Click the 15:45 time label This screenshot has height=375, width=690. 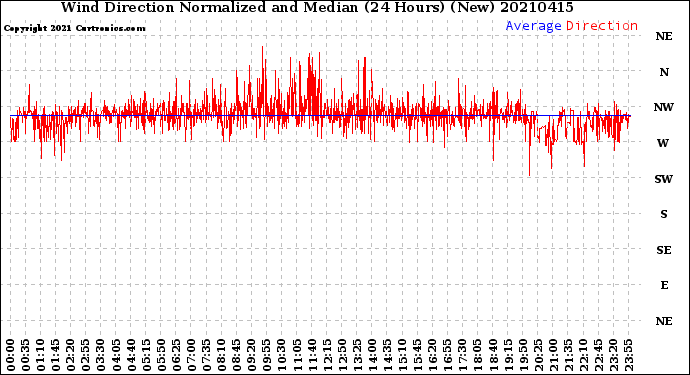[417, 355]
